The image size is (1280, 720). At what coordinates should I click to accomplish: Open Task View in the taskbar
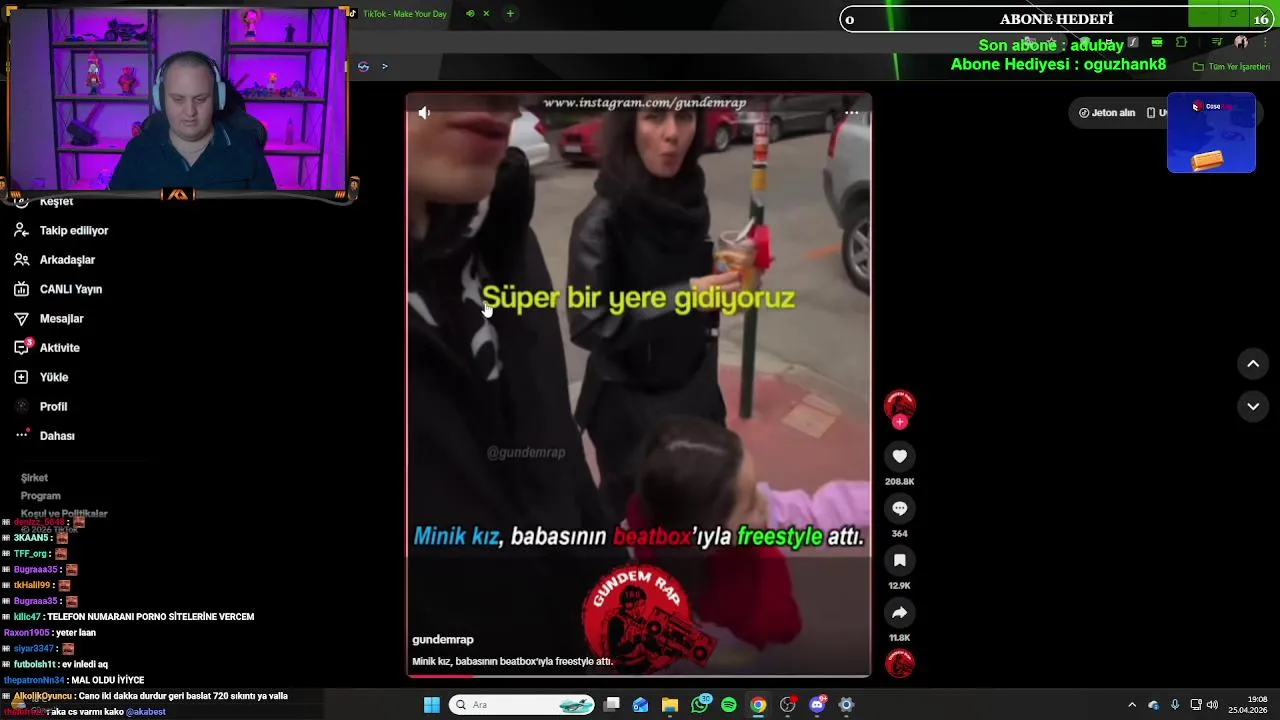tap(612, 705)
